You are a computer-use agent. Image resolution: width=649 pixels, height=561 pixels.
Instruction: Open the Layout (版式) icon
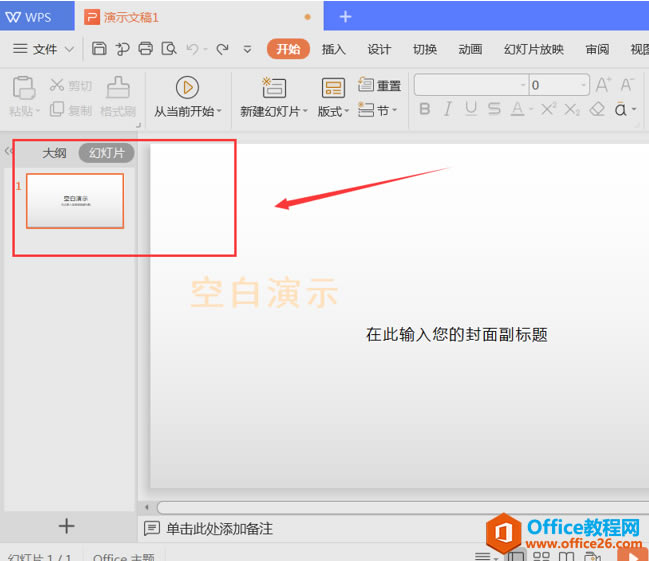tap(333, 87)
